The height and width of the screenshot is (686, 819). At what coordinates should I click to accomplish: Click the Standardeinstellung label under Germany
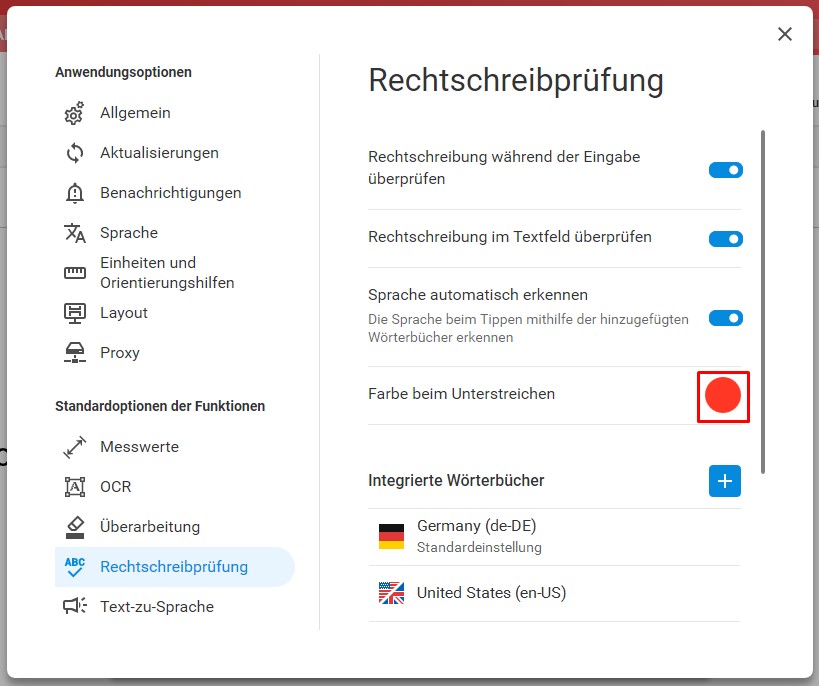point(479,548)
